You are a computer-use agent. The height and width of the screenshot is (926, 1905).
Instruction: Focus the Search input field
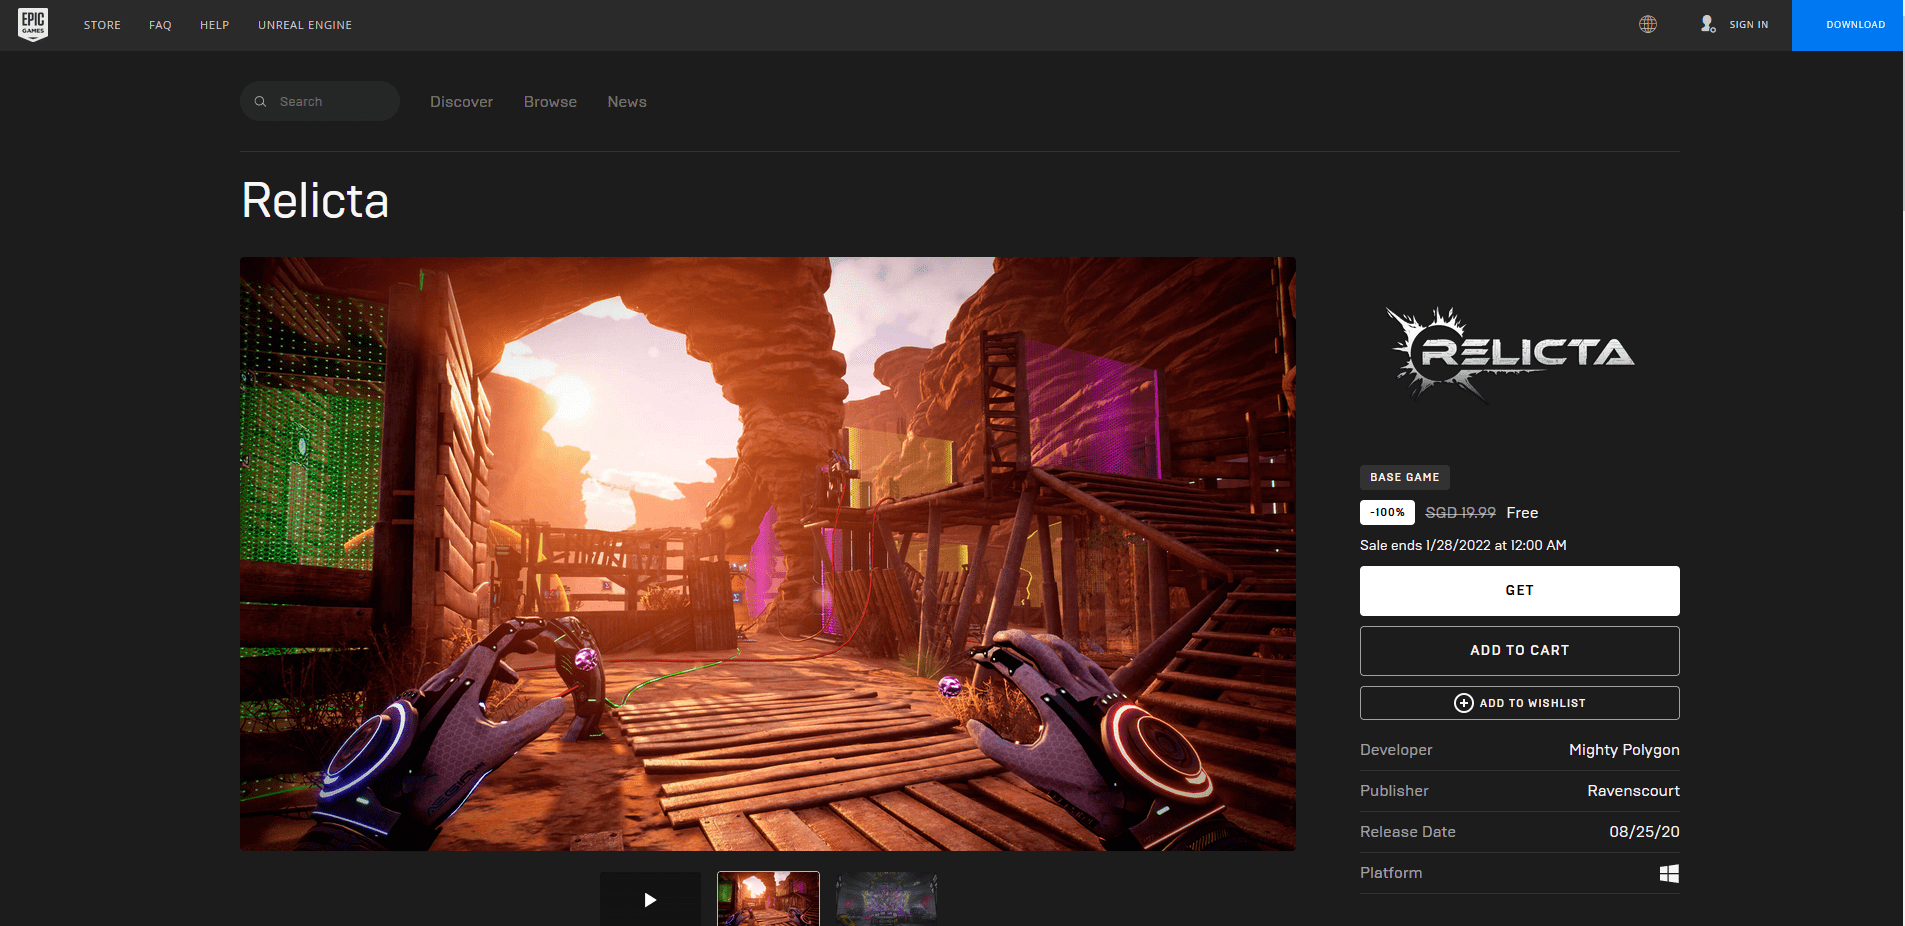320,101
